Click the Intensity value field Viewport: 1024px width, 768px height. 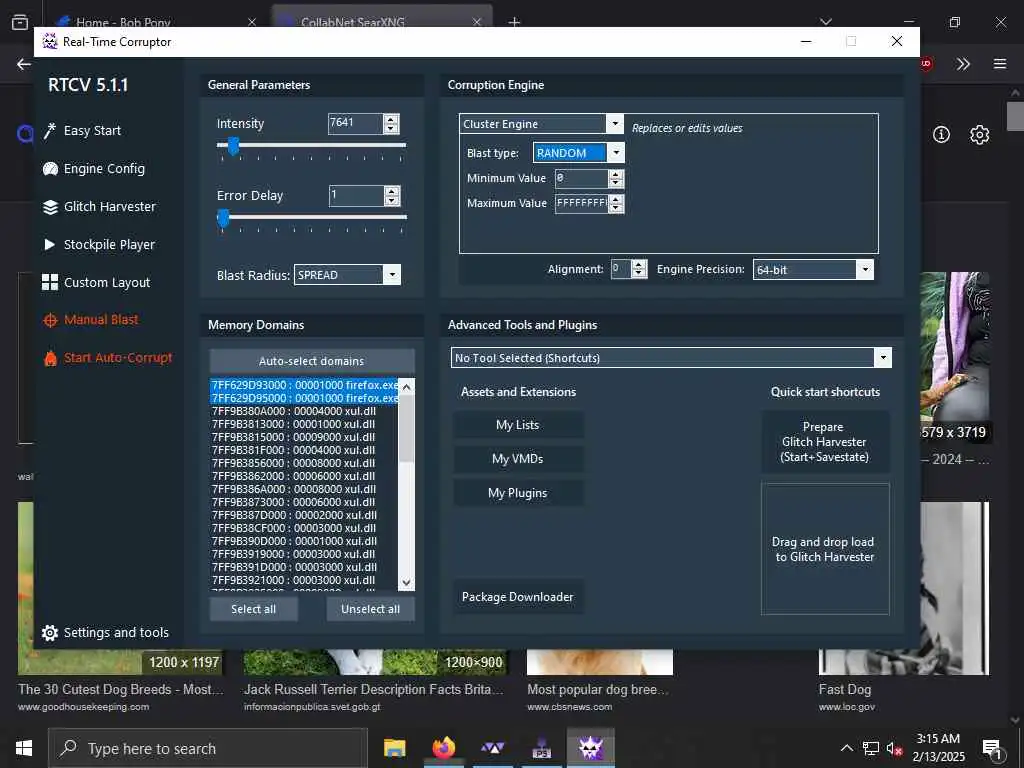[355, 123]
